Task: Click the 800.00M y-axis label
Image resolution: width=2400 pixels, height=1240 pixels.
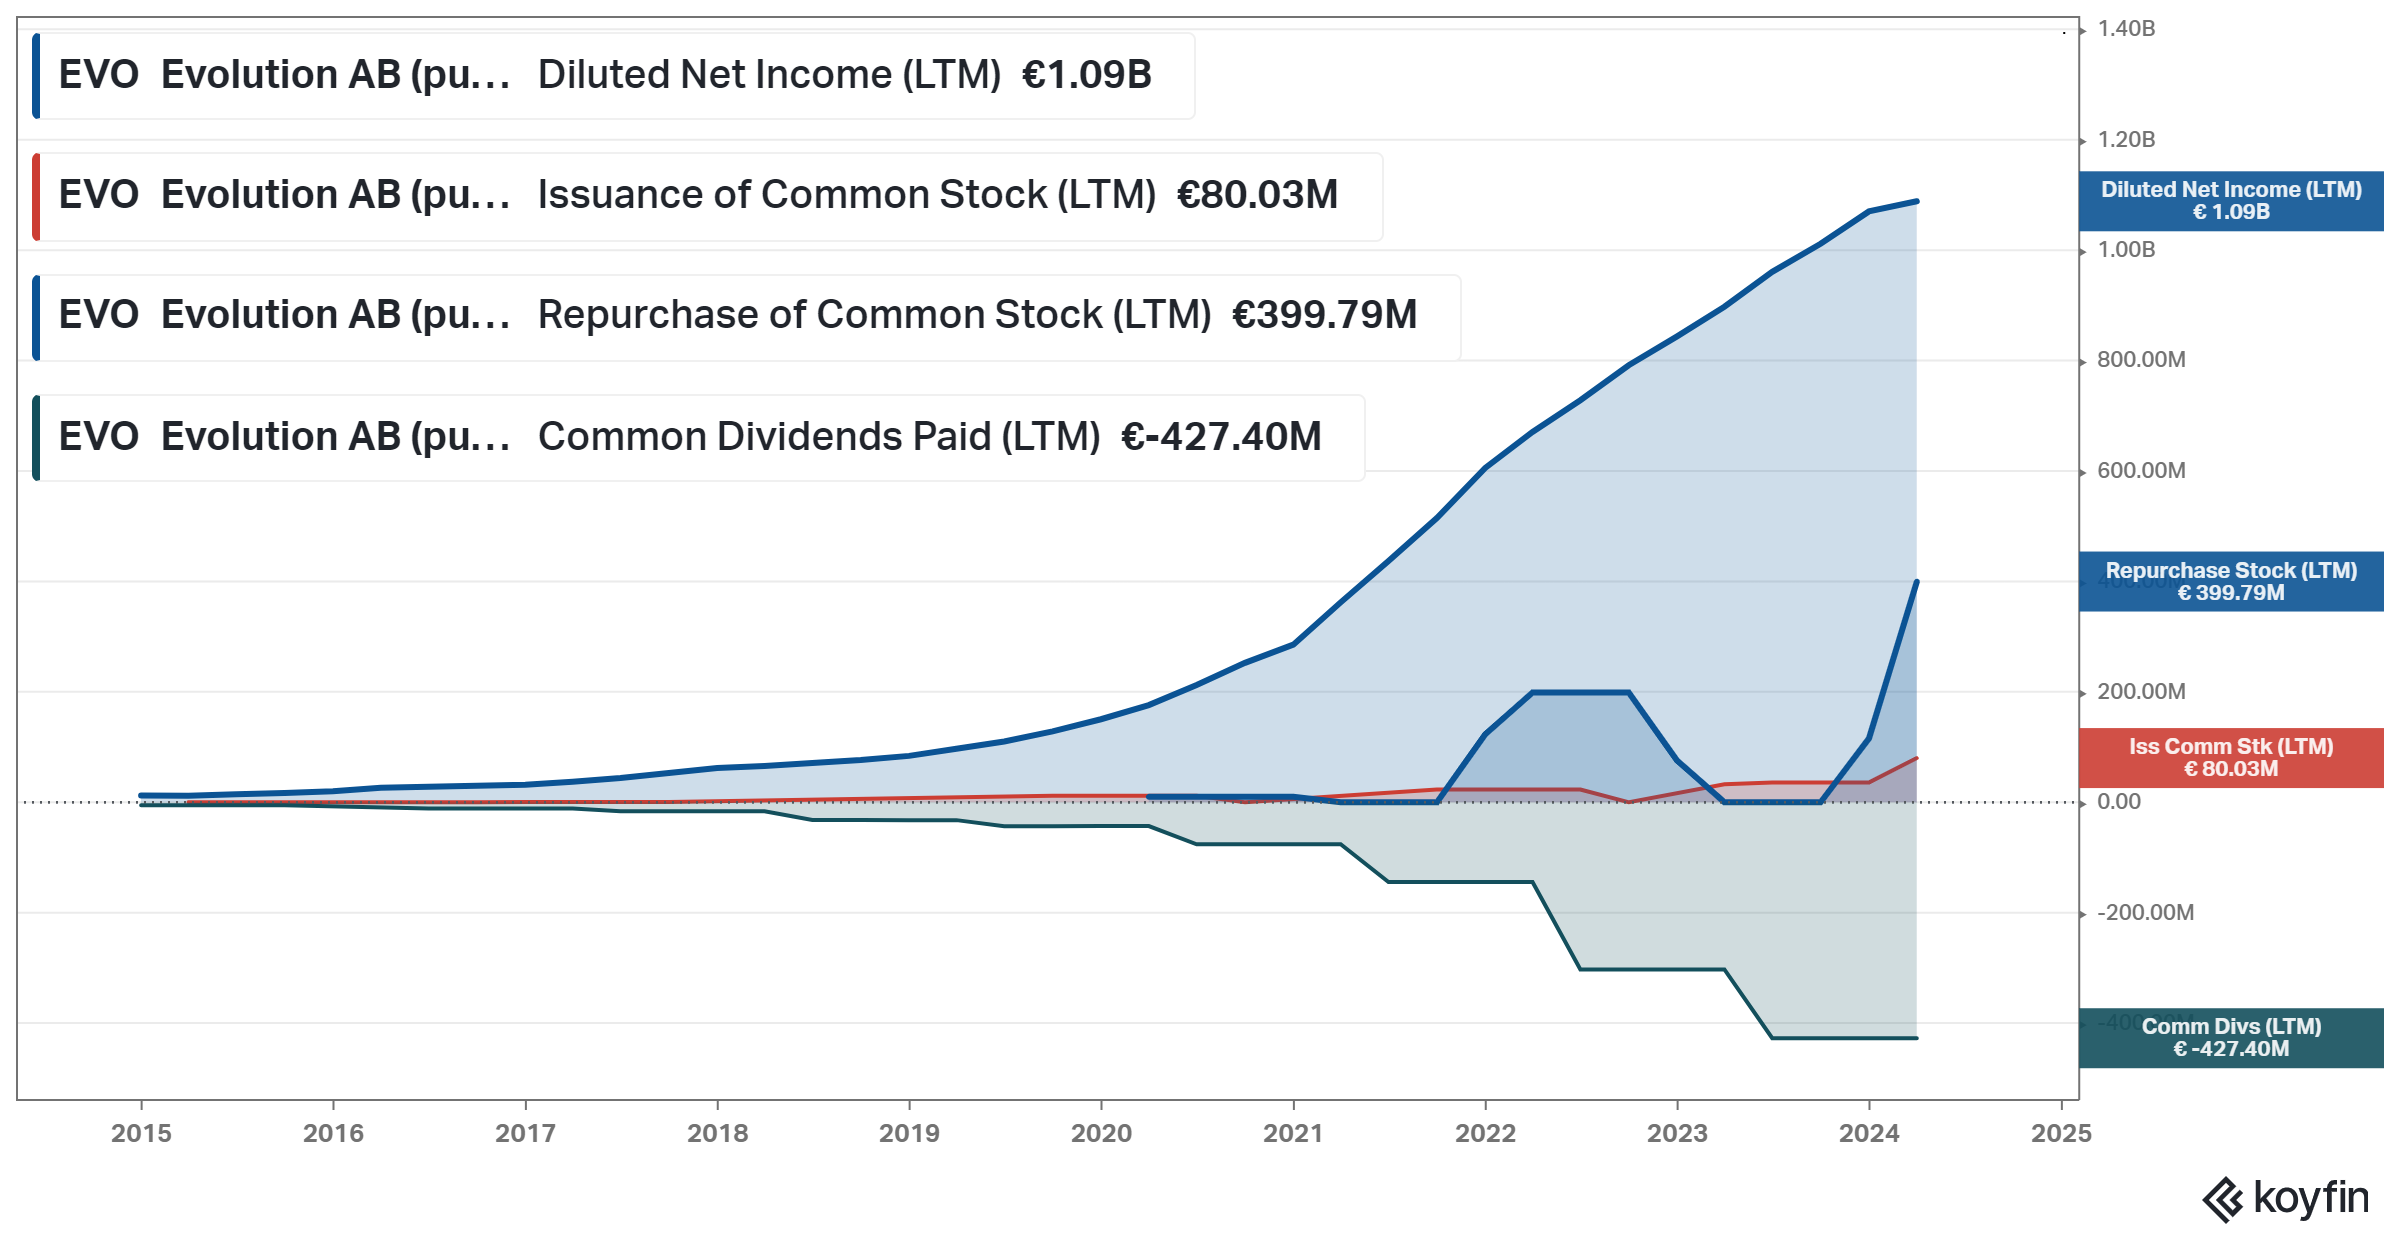Action: pos(2141,360)
